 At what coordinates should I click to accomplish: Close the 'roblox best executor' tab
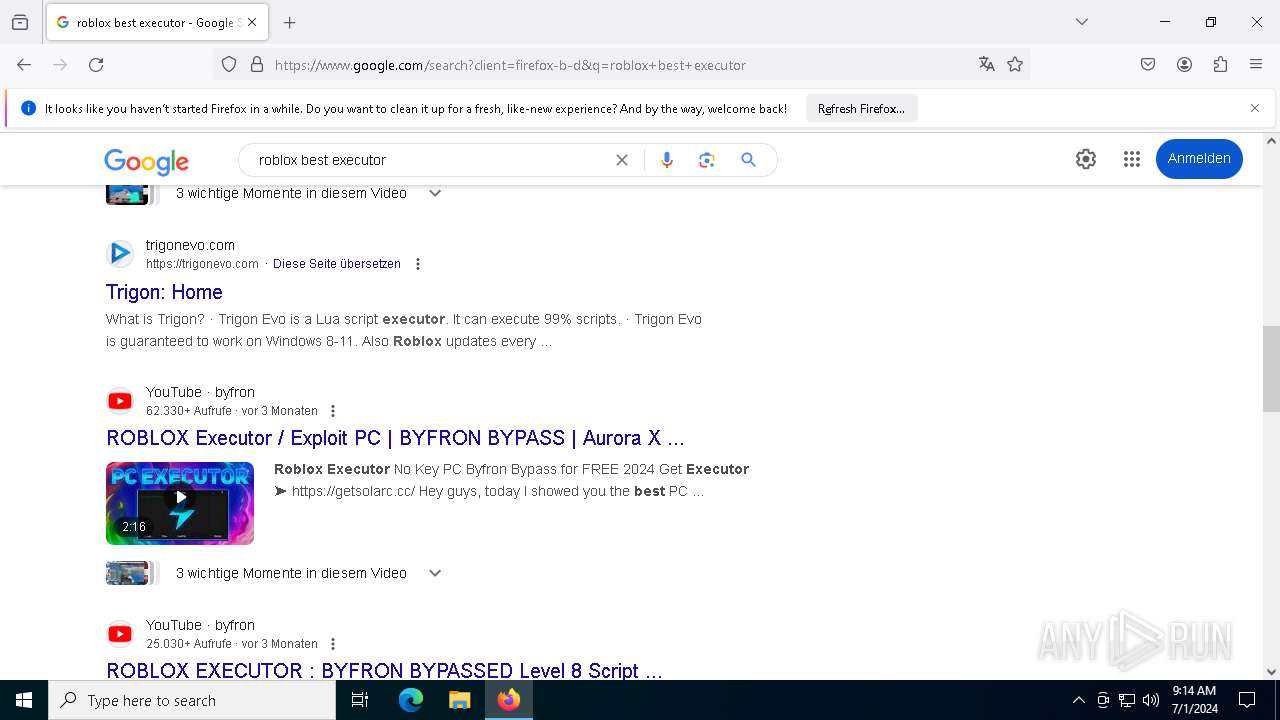[x=252, y=22]
